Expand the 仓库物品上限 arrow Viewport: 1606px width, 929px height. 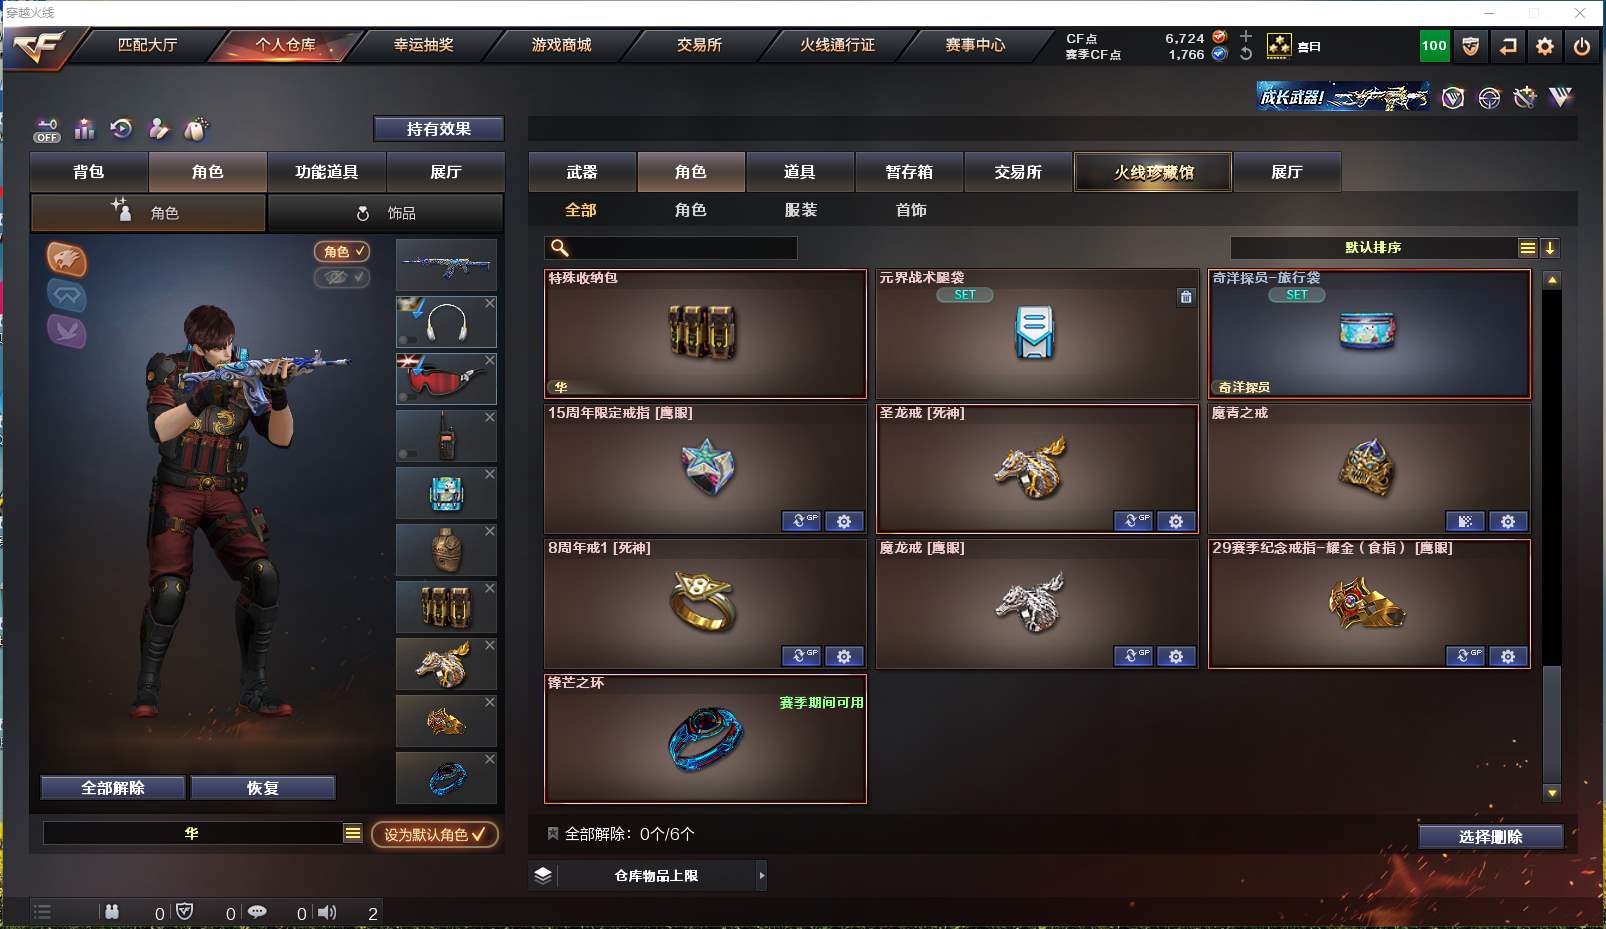762,876
